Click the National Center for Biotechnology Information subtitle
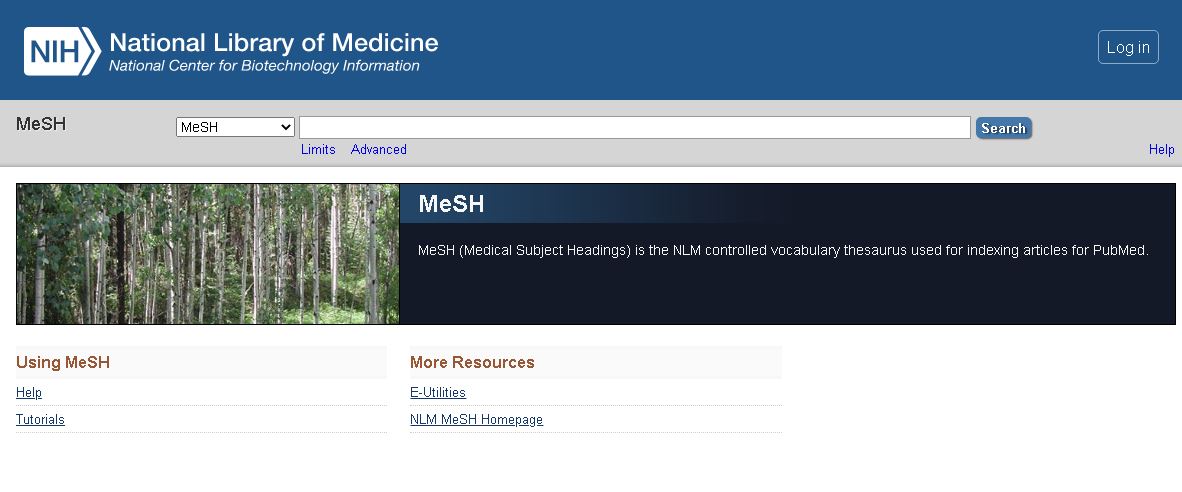 [x=264, y=66]
